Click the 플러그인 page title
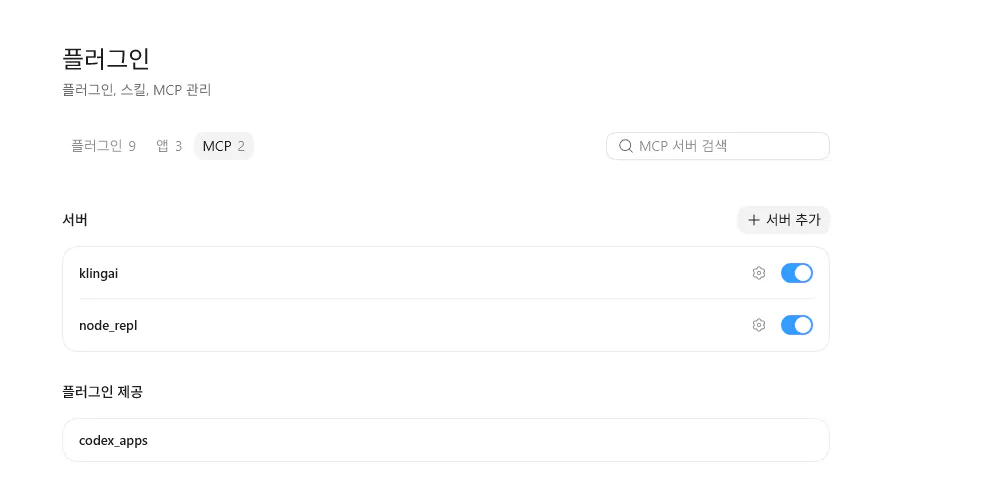The height and width of the screenshot is (496, 989). coord(106,59)
